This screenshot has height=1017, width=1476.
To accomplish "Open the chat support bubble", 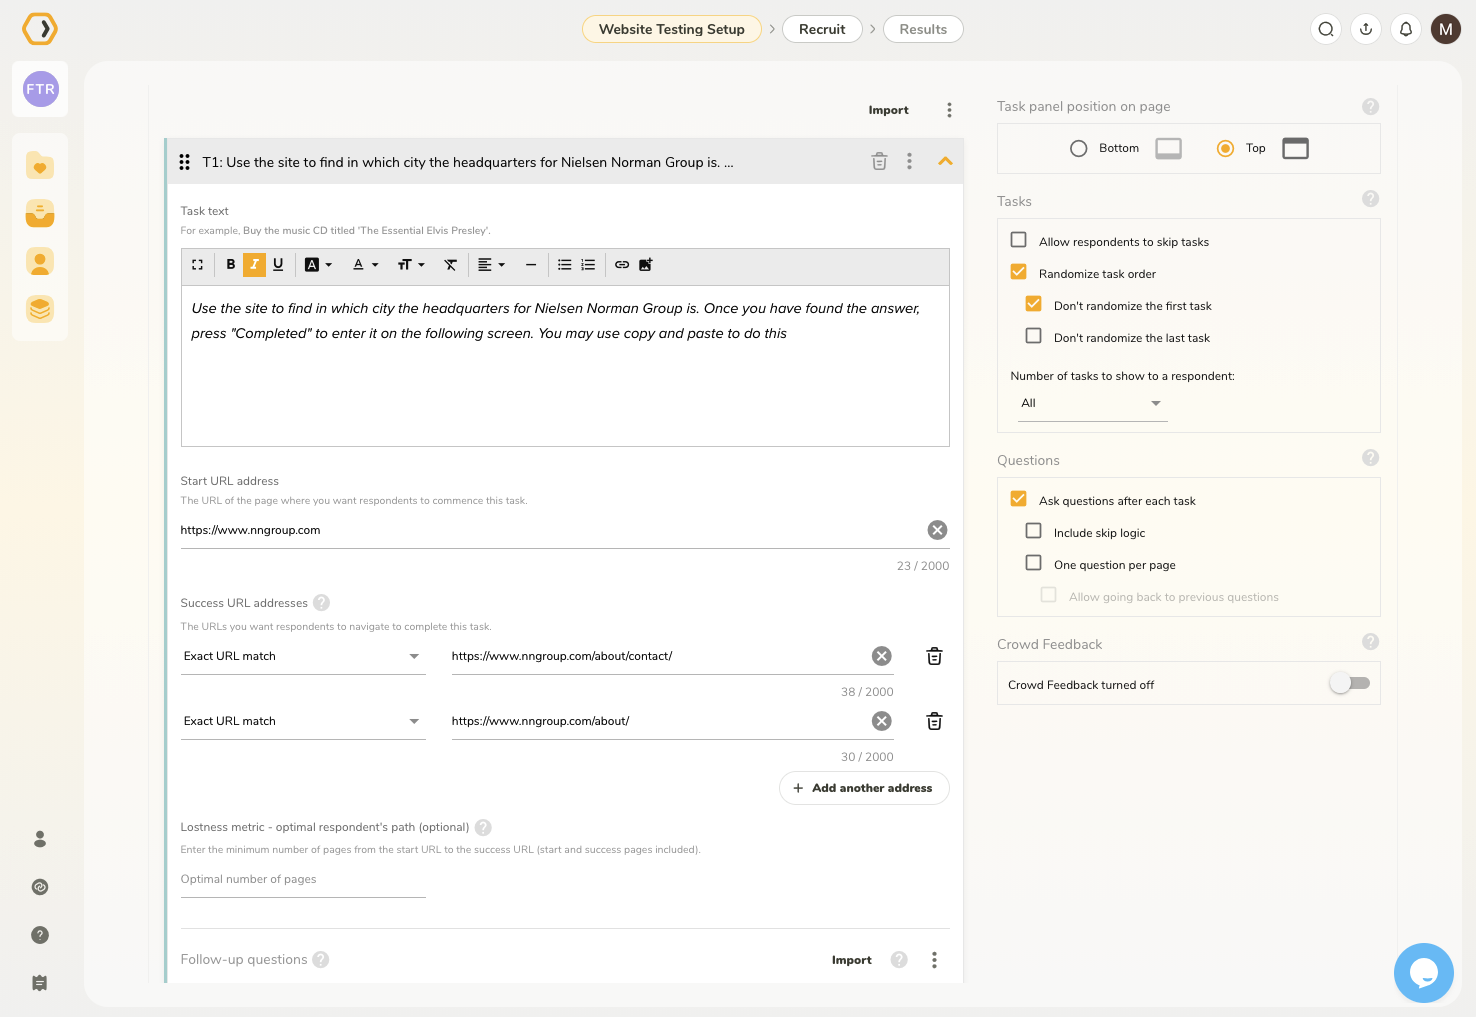I will (1424, 973).
